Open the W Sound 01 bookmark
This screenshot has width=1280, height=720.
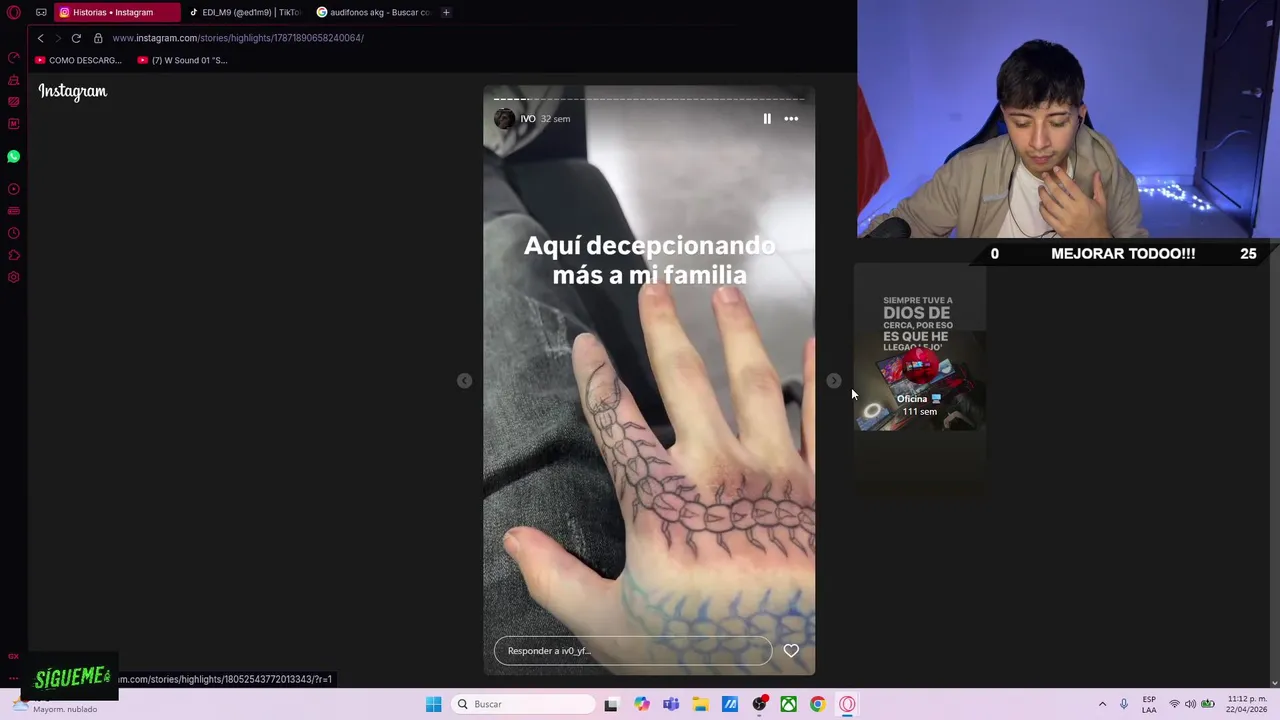[x=182, y=60]
